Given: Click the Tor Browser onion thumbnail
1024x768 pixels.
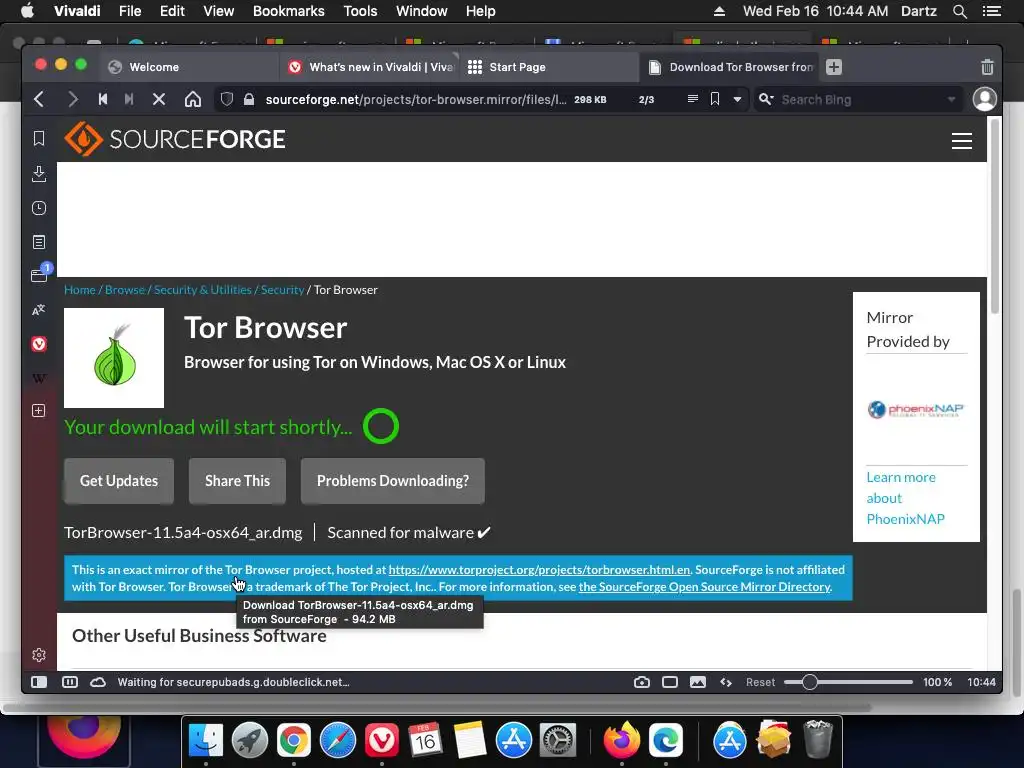Looking at the screenshot, I should point(114,358).
